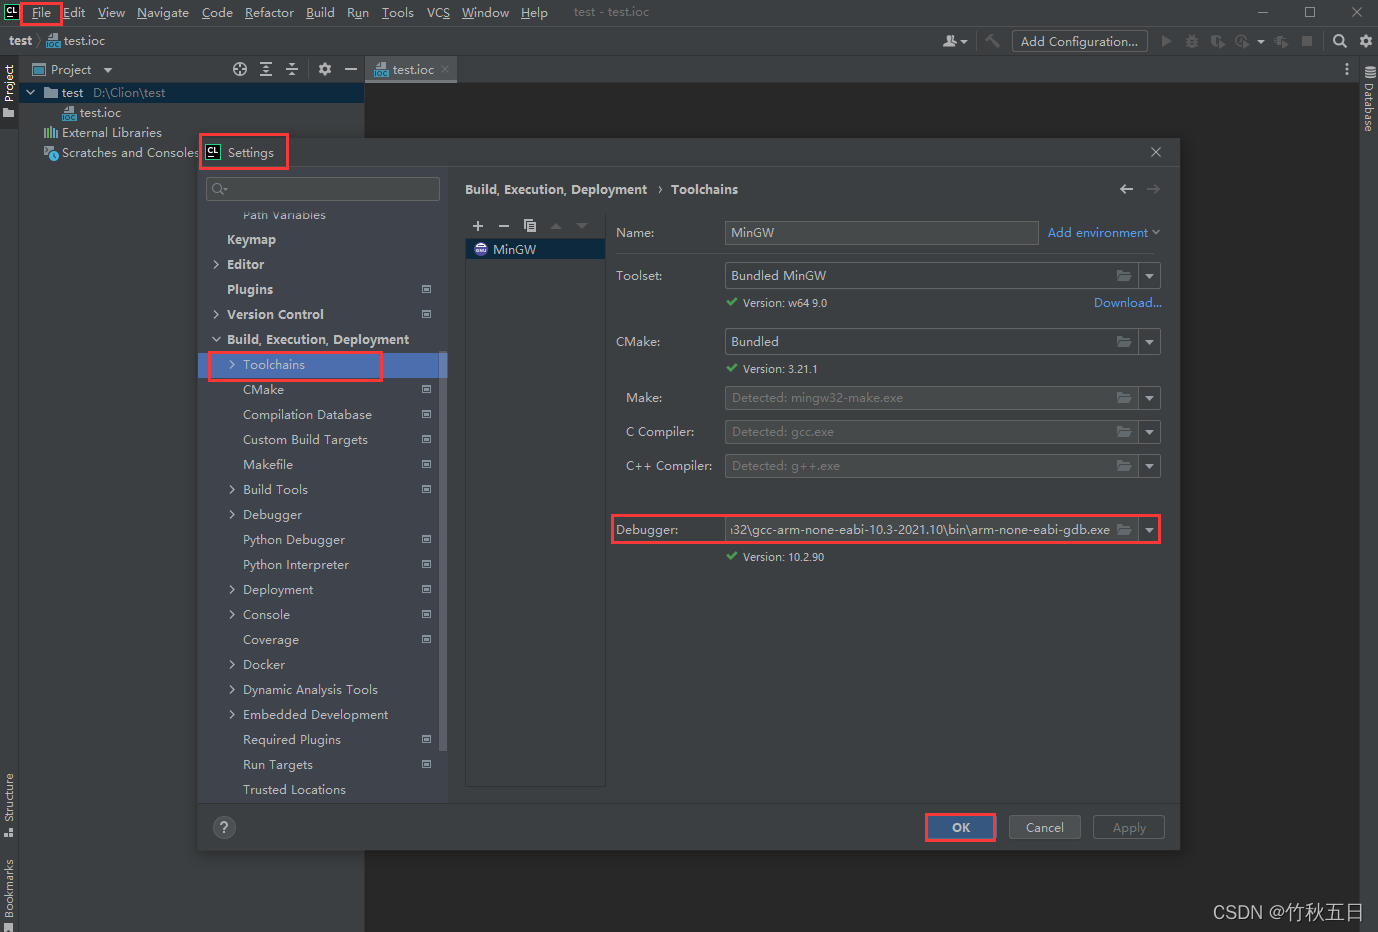This screenshot has height=932, width=1378.
Task: Open CMake settings page
Action: click(263, 389)
